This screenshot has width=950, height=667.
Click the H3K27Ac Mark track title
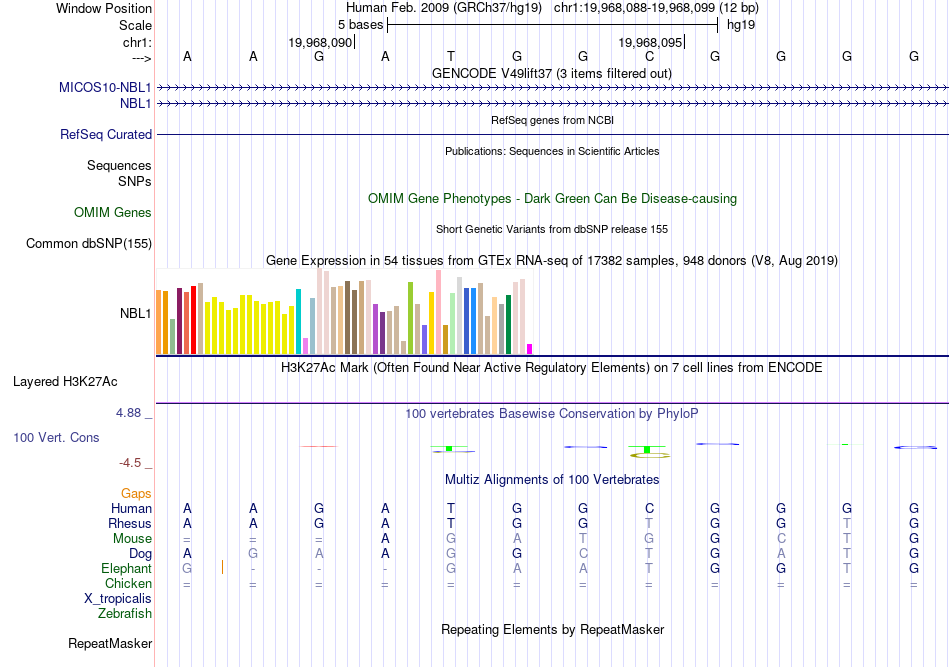point(552,368)
